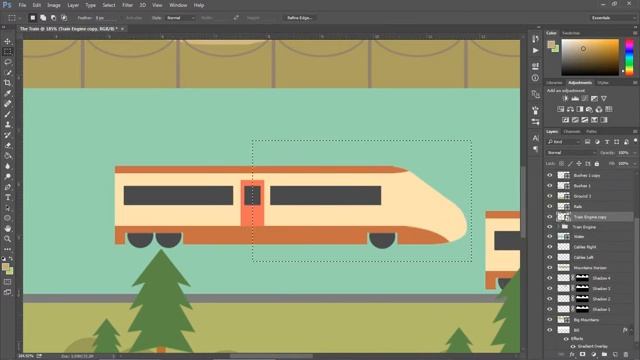Image resolution: width=640 pixels, height=360 pixels.
Task: Click the hue spectrum slider
Action: (x=629, y=57)
